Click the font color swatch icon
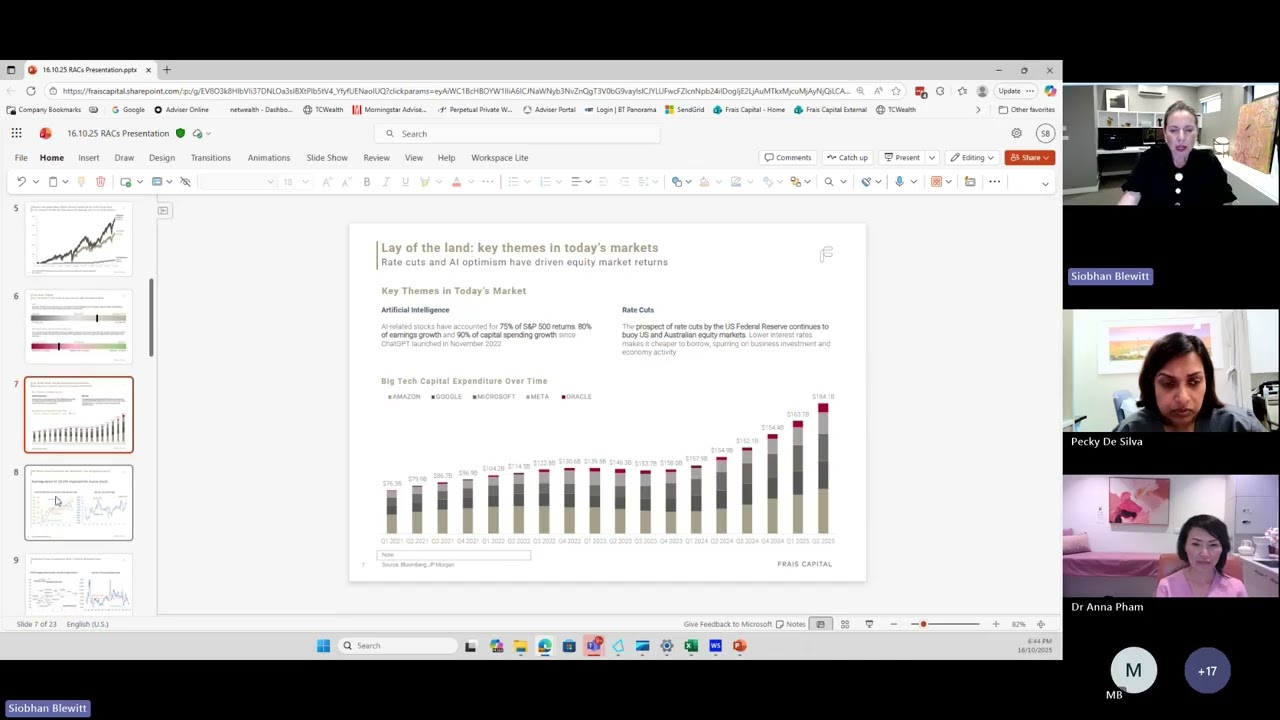The width and height of the screenshot is (1280, 720). [456, 181]
